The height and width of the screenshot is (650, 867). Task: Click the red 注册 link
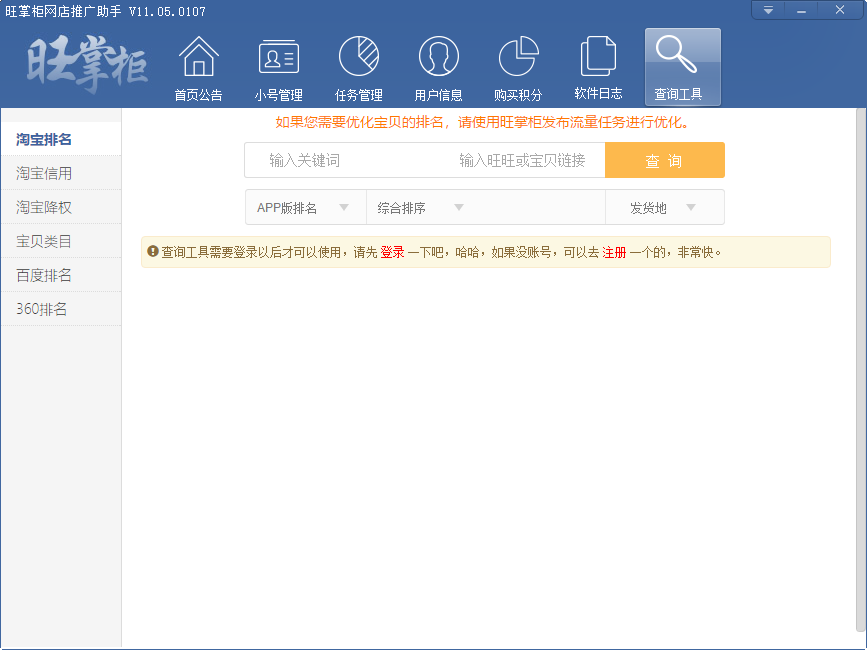pyautogui.click(x=614, y=253)
